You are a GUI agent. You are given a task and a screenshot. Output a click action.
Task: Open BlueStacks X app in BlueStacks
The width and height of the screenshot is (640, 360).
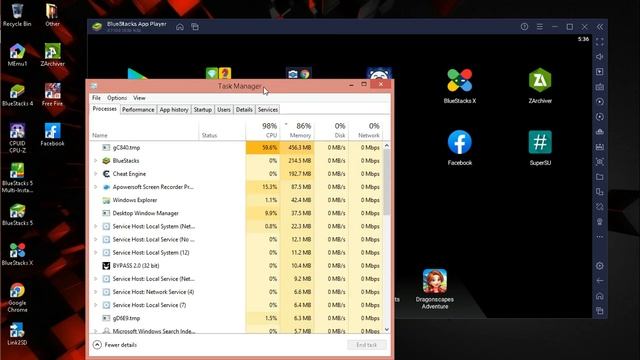coord(460,86)
